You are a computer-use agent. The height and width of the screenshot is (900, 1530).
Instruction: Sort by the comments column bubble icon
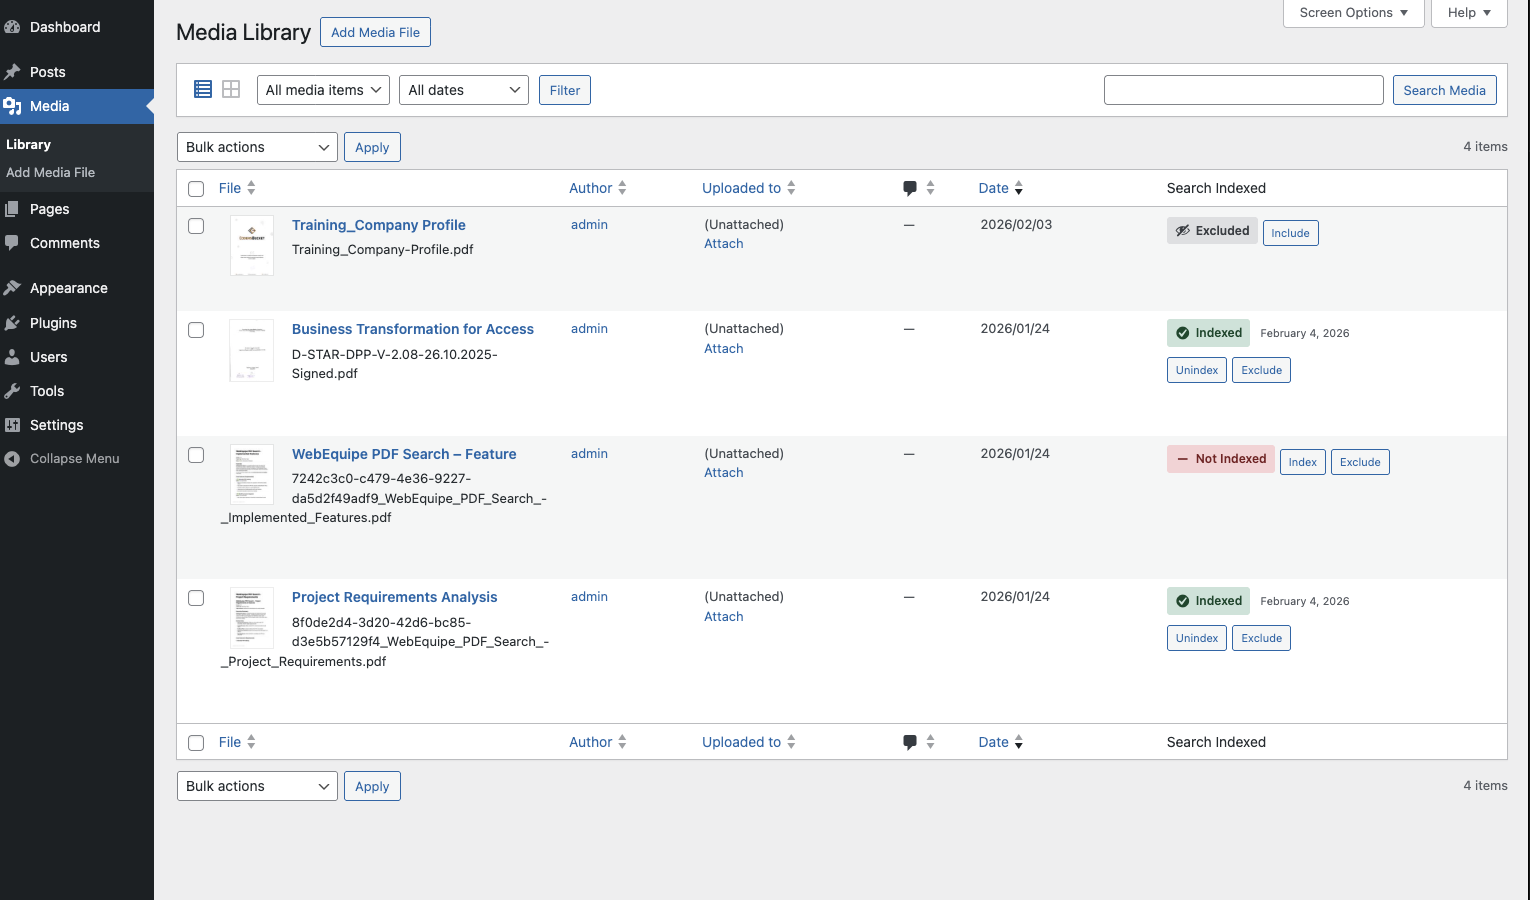click(909, 187)
